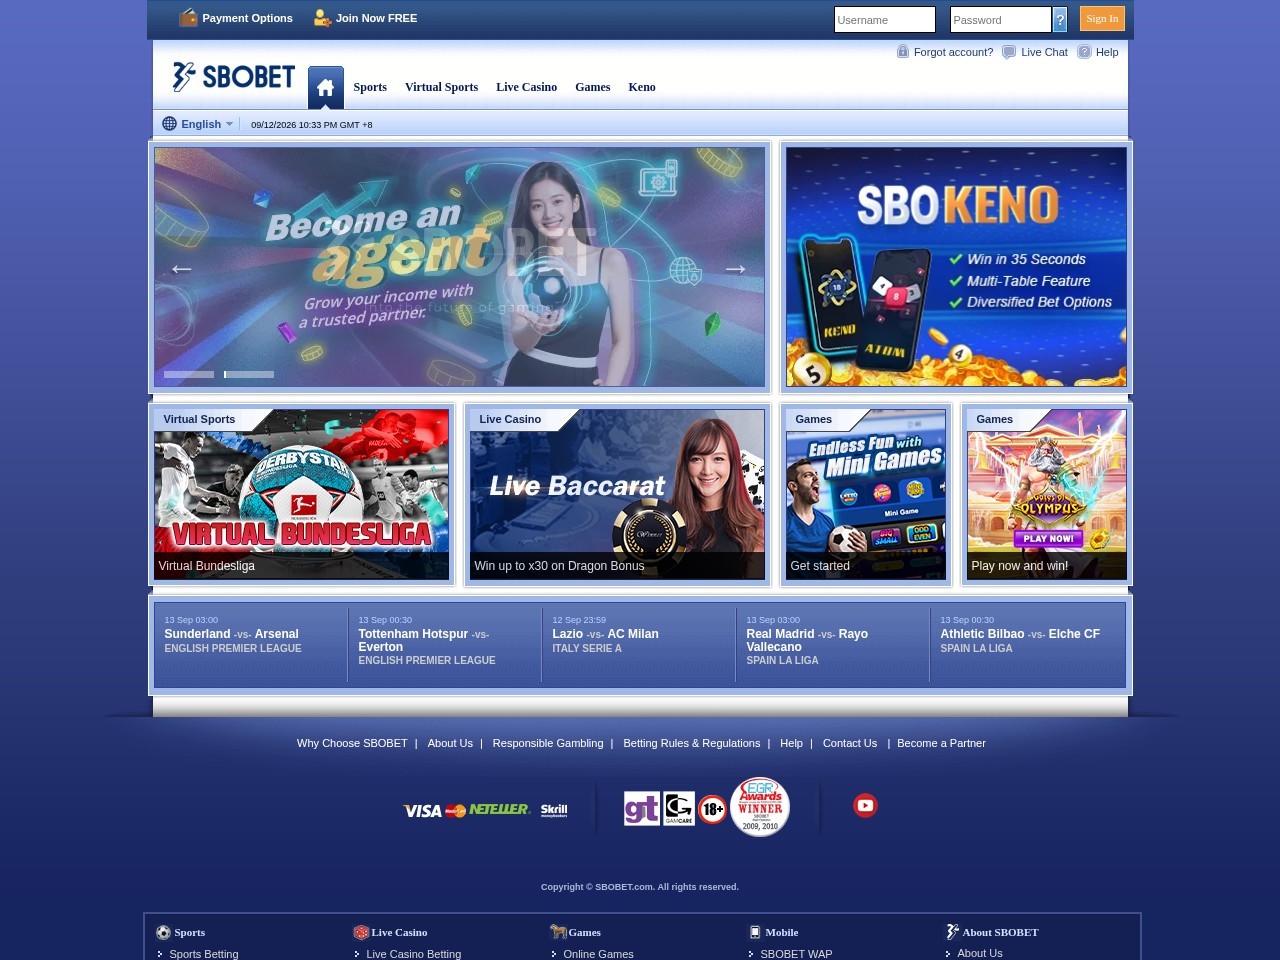Viewport: 1280px width, 960px height.
Task: Click the Live Casino footer dice icon
Action: pyautogui.click(x=361, y=932)
